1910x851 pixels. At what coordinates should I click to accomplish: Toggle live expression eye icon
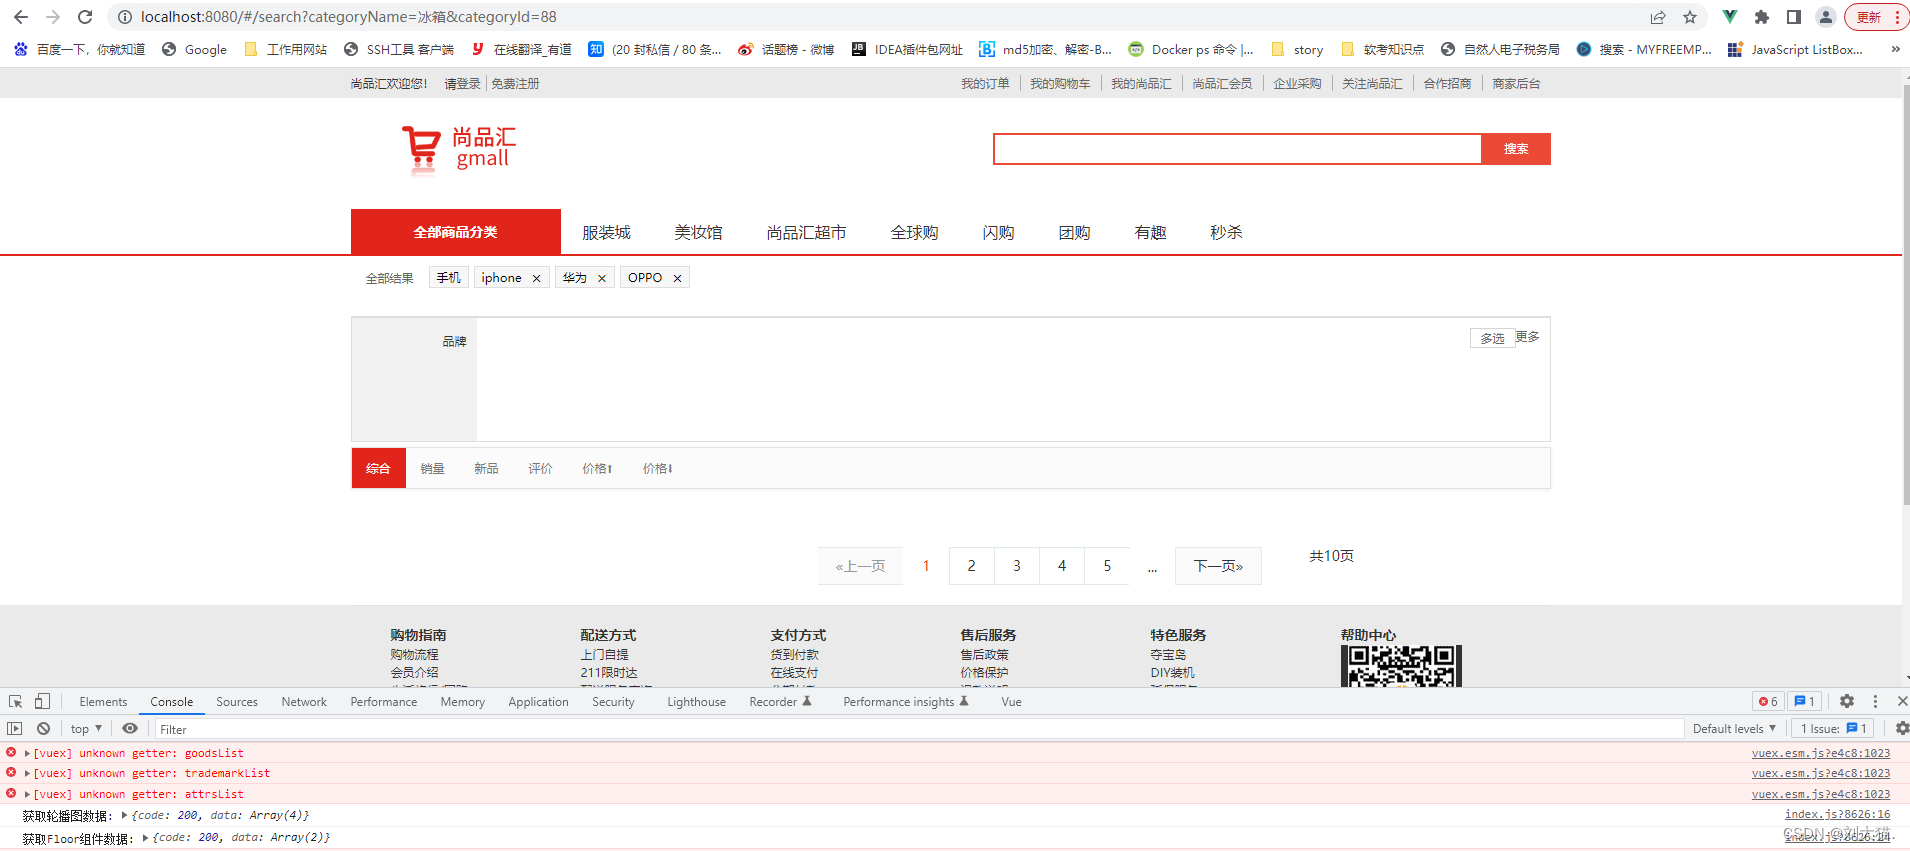coord(130,729)
